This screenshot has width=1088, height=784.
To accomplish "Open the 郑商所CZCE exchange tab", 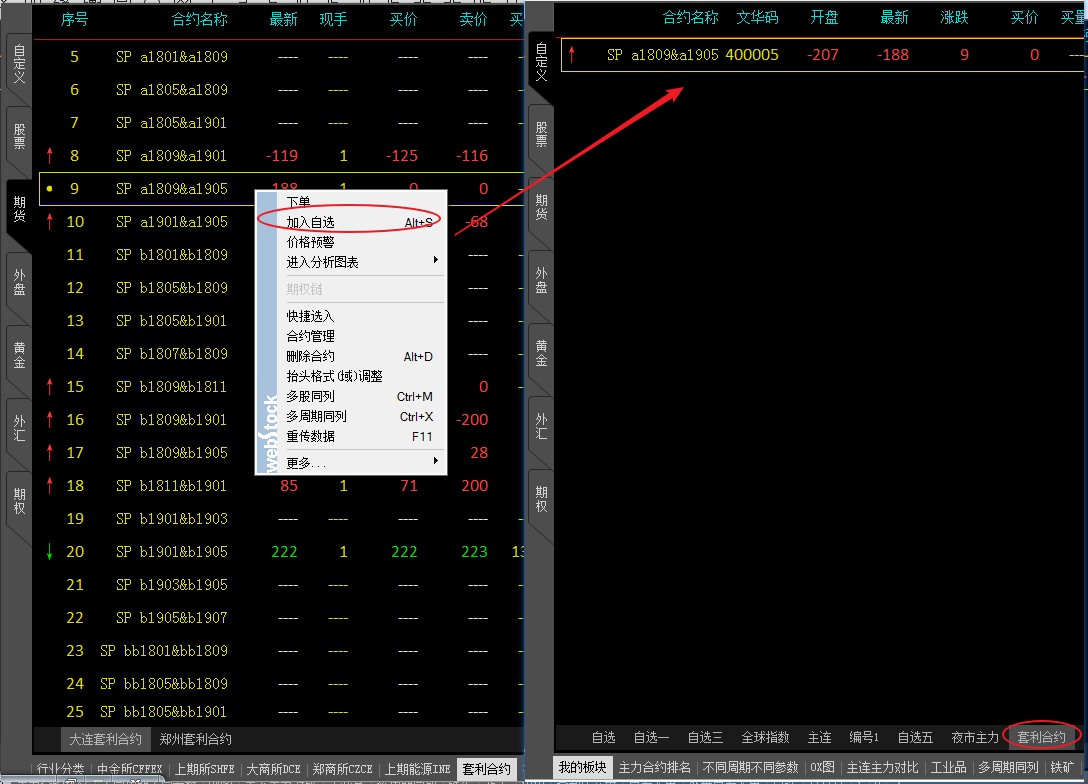I will pos(343,769).
